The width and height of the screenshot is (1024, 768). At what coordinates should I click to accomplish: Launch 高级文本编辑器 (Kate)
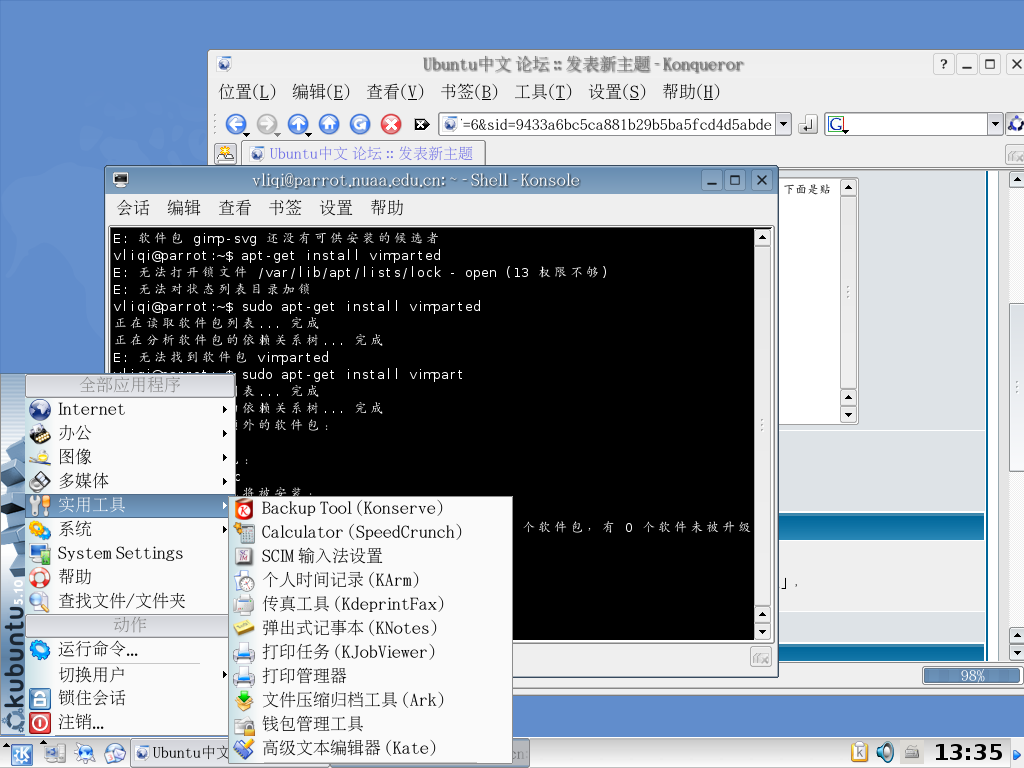pos(371,748)
